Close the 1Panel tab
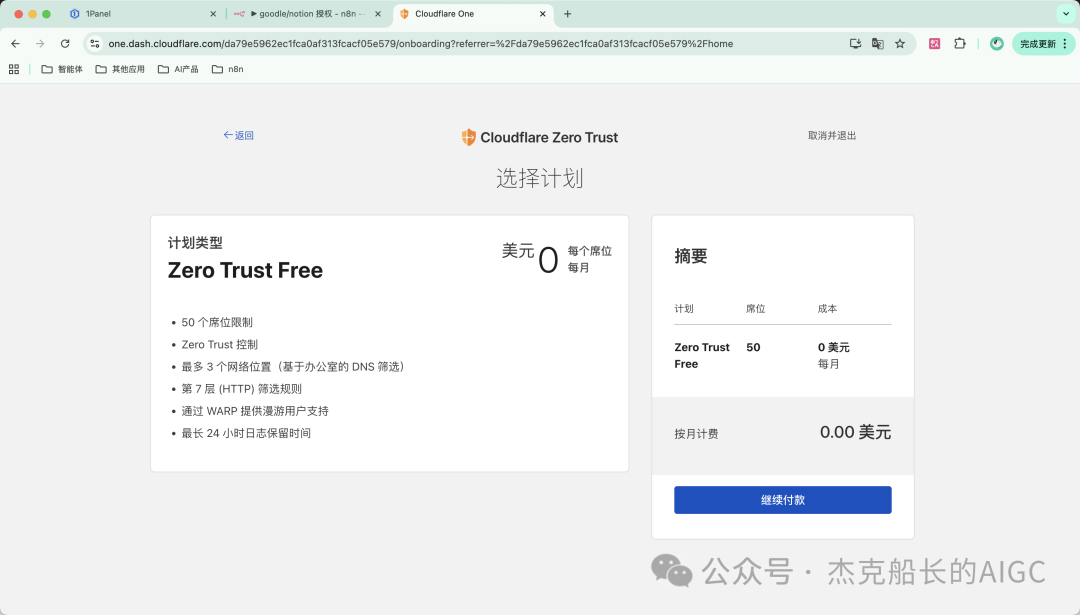This screenshot has width=1080, height=615. tap(213, 14)
